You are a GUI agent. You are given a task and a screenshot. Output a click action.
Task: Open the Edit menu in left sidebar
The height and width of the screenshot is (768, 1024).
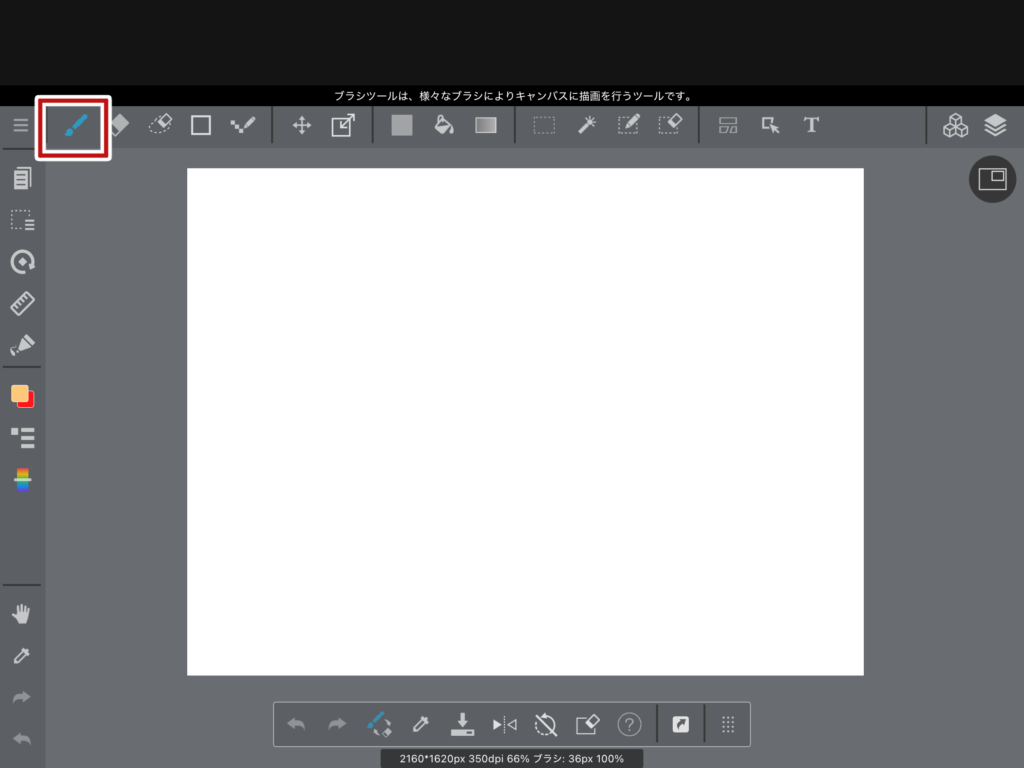tap(22, 179)
